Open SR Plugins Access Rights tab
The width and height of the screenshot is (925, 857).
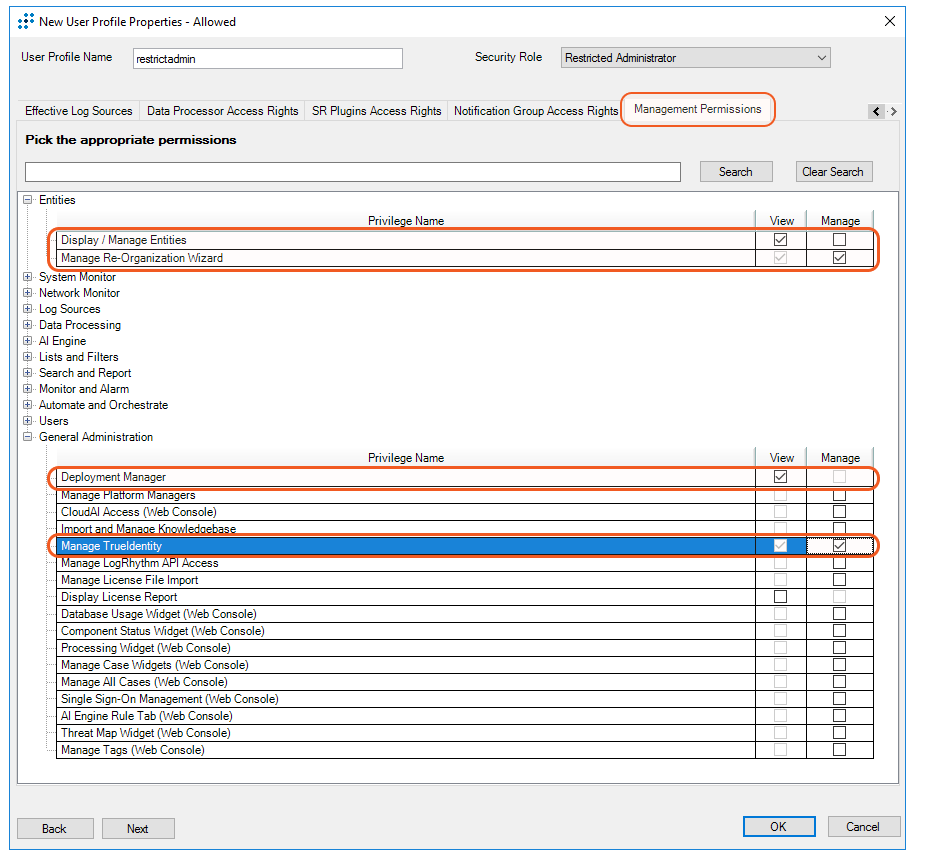376,111
